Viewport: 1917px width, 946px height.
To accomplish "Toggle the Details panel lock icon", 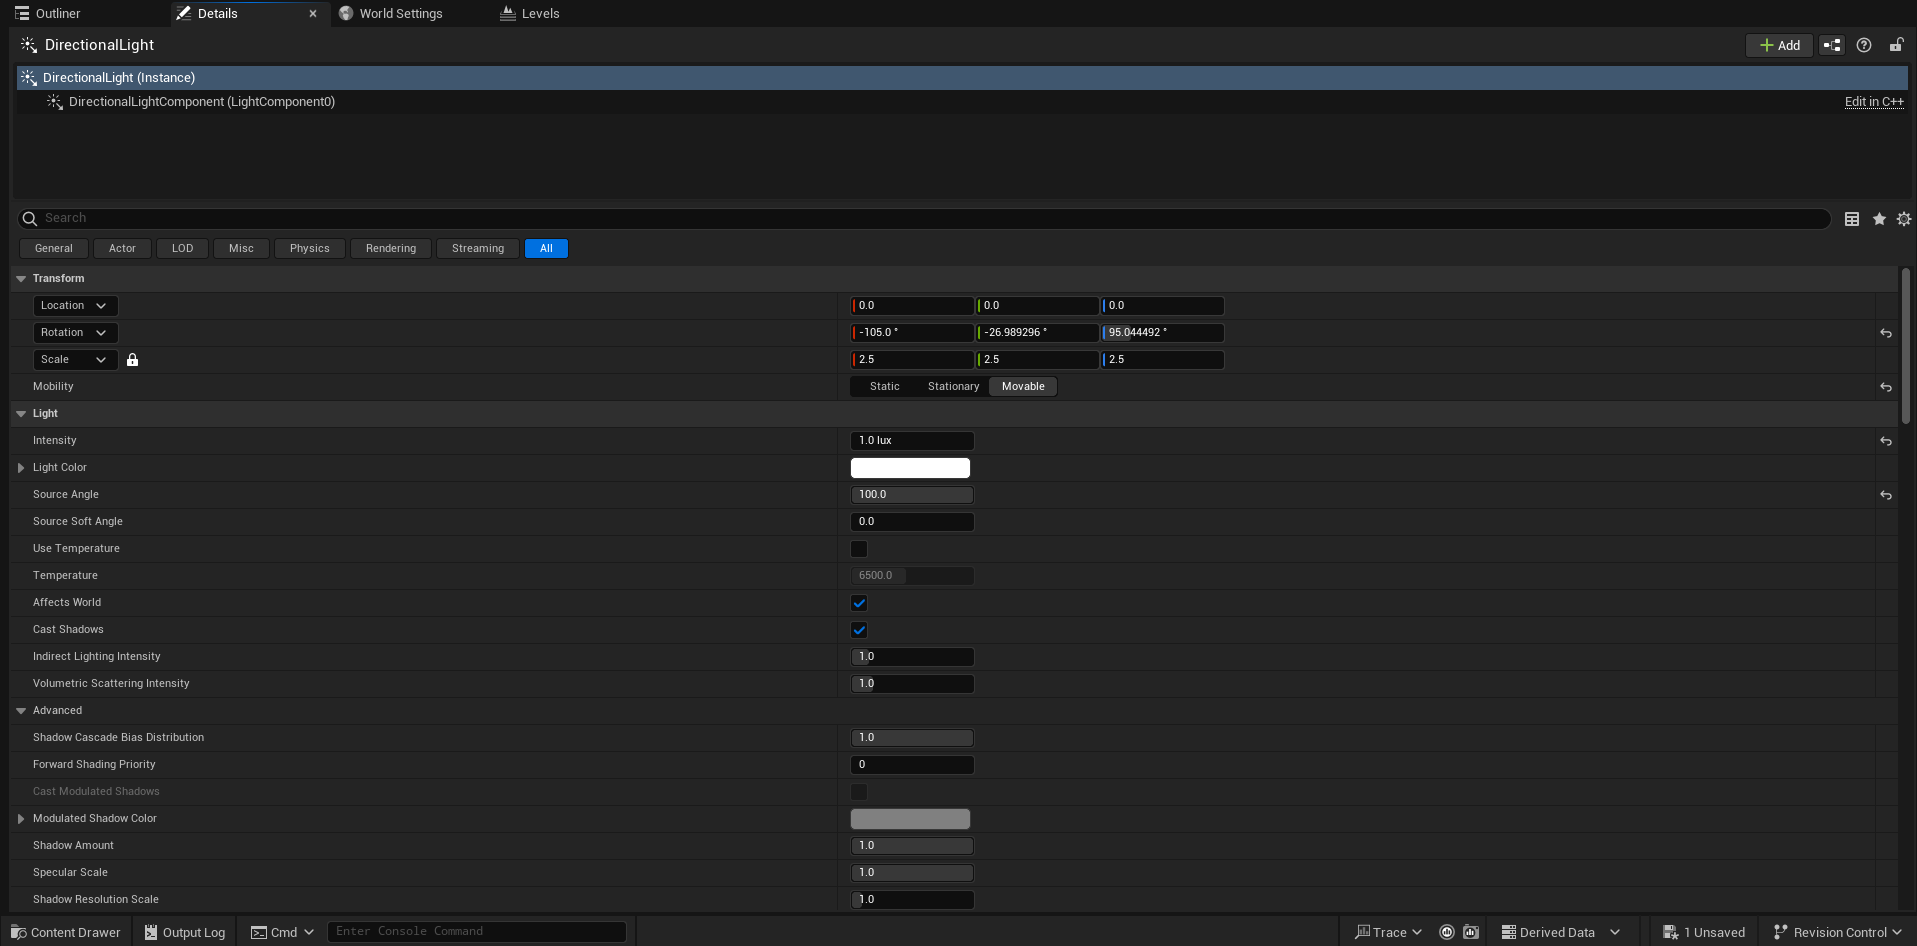I will pos(1896,45).
